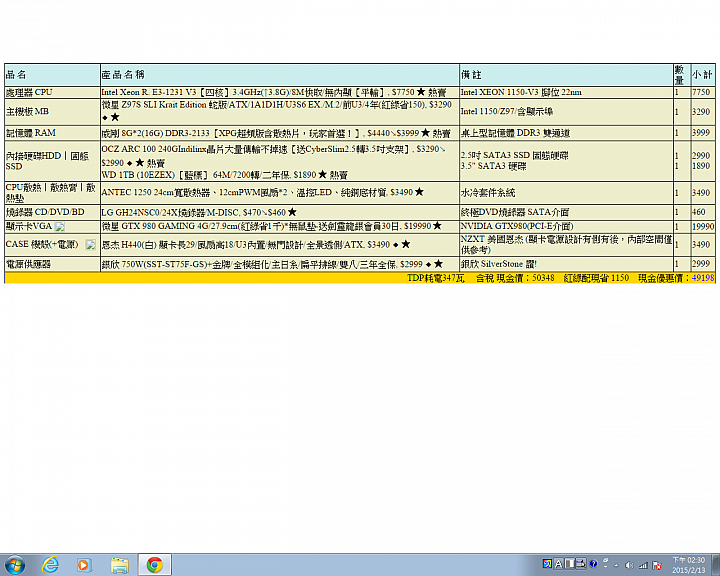Click the NVIDIA GTX980(PCI-E介面) note
The image size is (720, 576).
(517, 226)
